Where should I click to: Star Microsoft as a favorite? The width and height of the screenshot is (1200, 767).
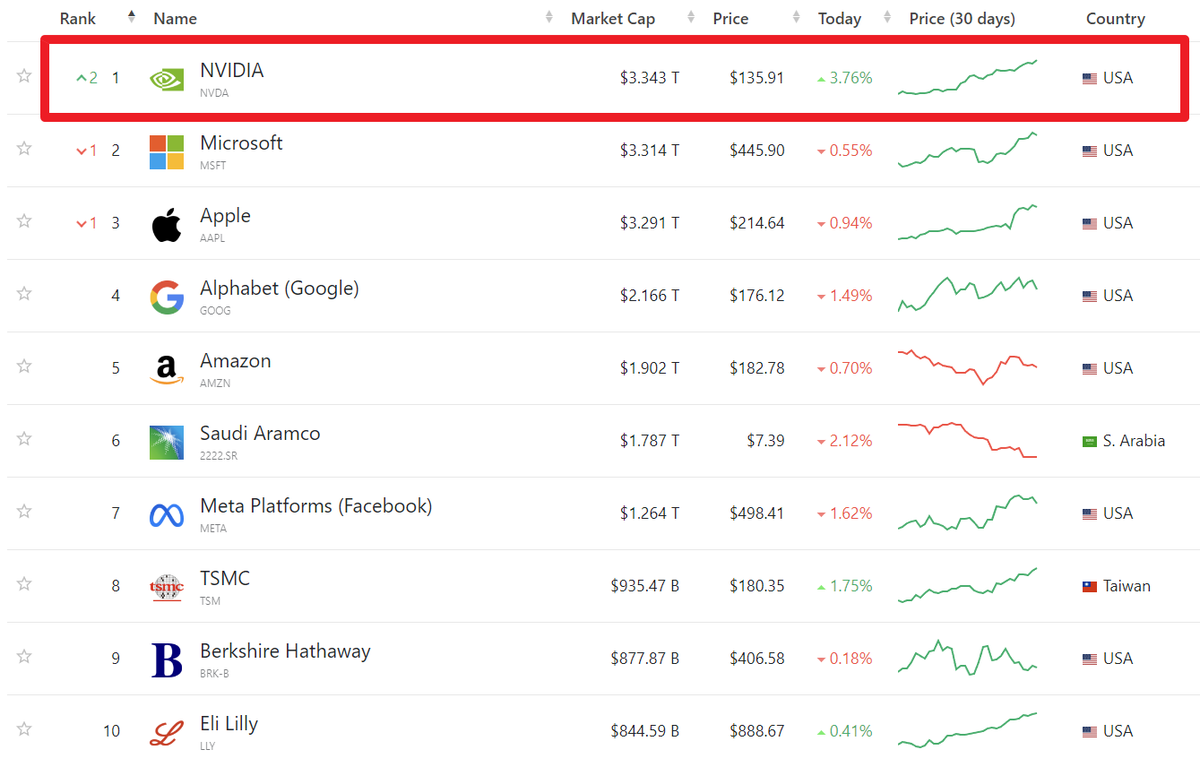click(24, 149)
